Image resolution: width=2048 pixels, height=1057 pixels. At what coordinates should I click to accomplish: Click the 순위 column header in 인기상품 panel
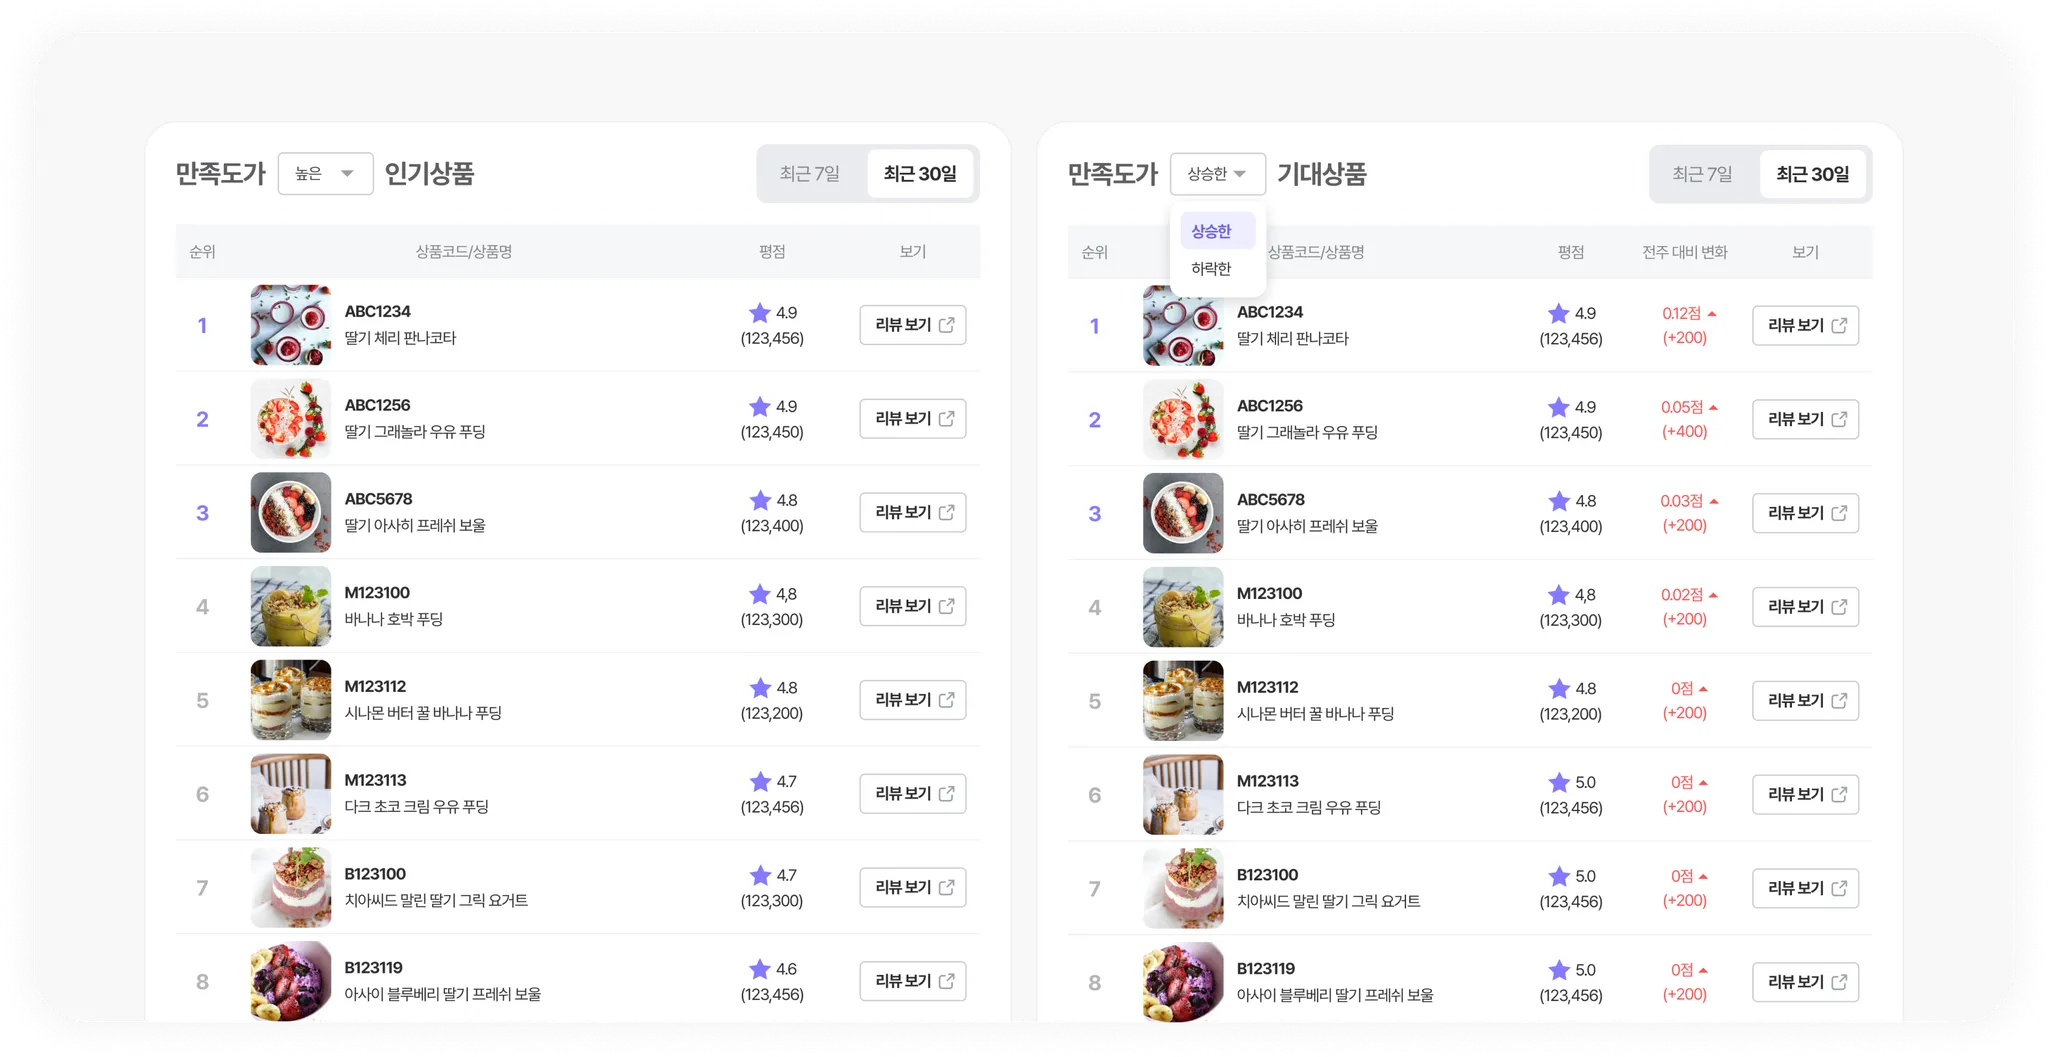point(202,252)
